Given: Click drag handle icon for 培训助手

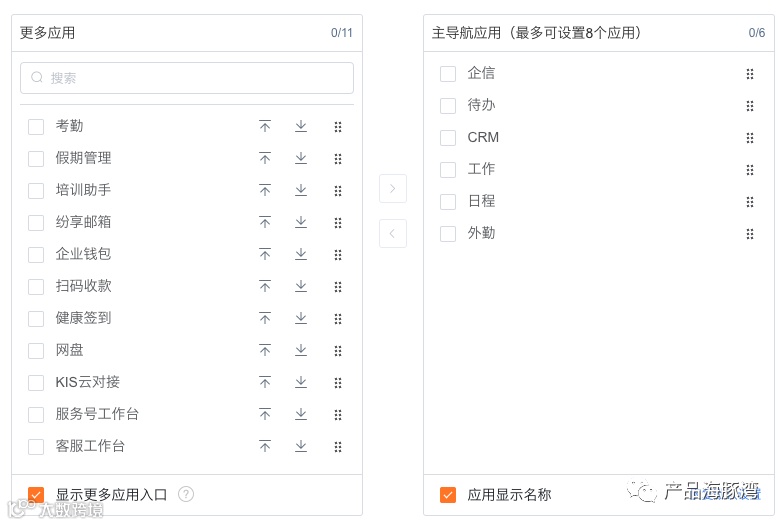Looking at the screenshot, I should click(338, 190).
